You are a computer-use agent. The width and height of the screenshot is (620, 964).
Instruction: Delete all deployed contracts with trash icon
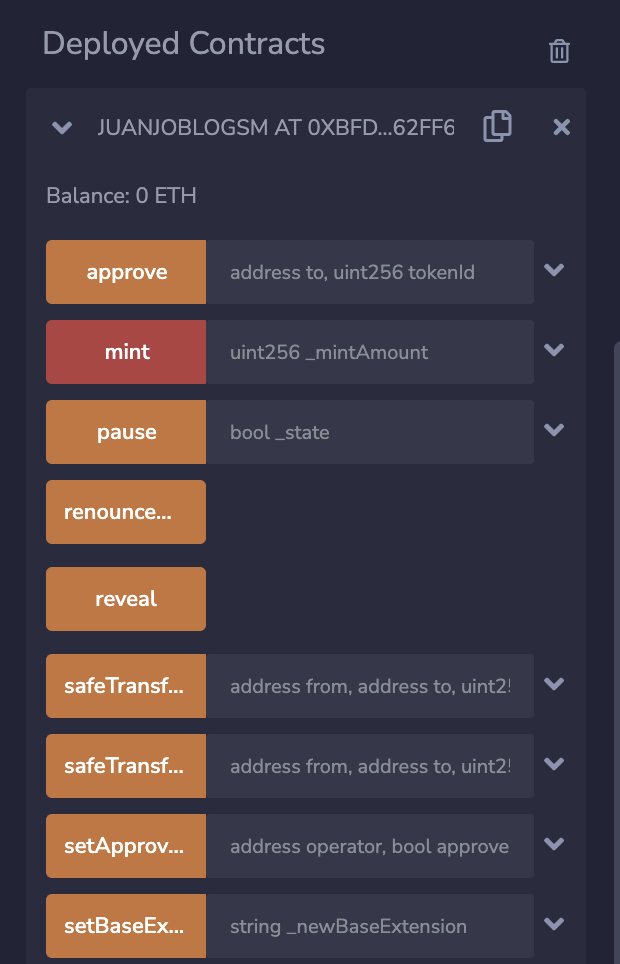pos(559,52)
